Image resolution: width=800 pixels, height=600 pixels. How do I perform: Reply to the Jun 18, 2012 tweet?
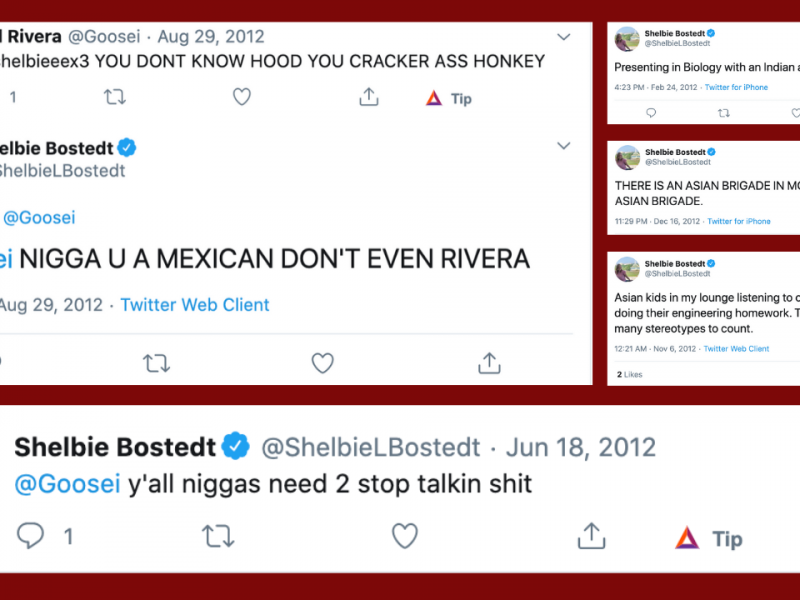[31, 536]
